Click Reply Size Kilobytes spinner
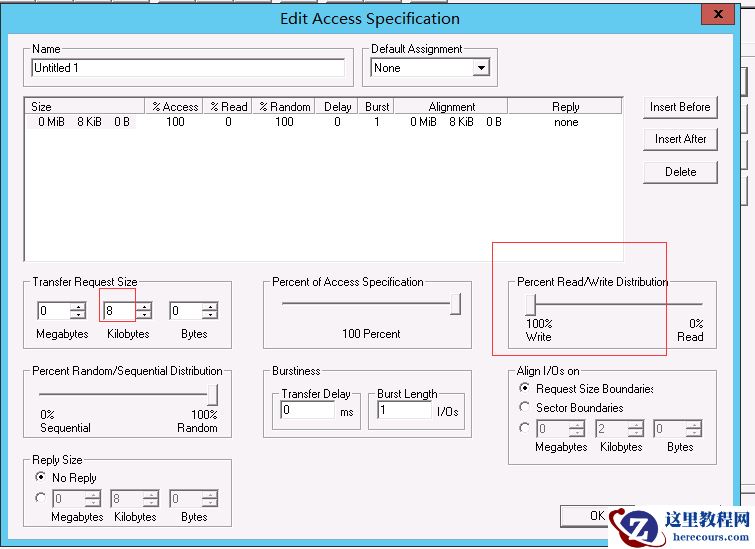Screen dimensions: 755x549 (x=151, y=499)
